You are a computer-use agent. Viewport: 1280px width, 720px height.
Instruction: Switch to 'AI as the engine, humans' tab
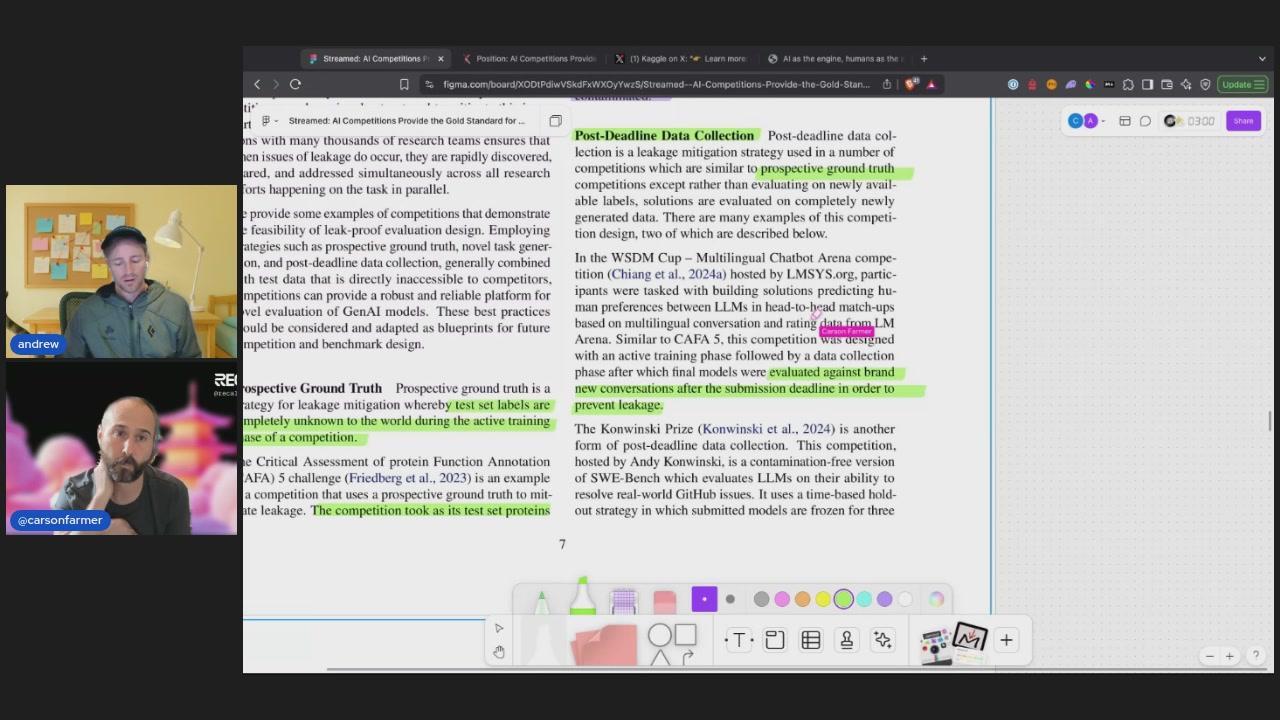pyautogui.click(x=834, y=59)
